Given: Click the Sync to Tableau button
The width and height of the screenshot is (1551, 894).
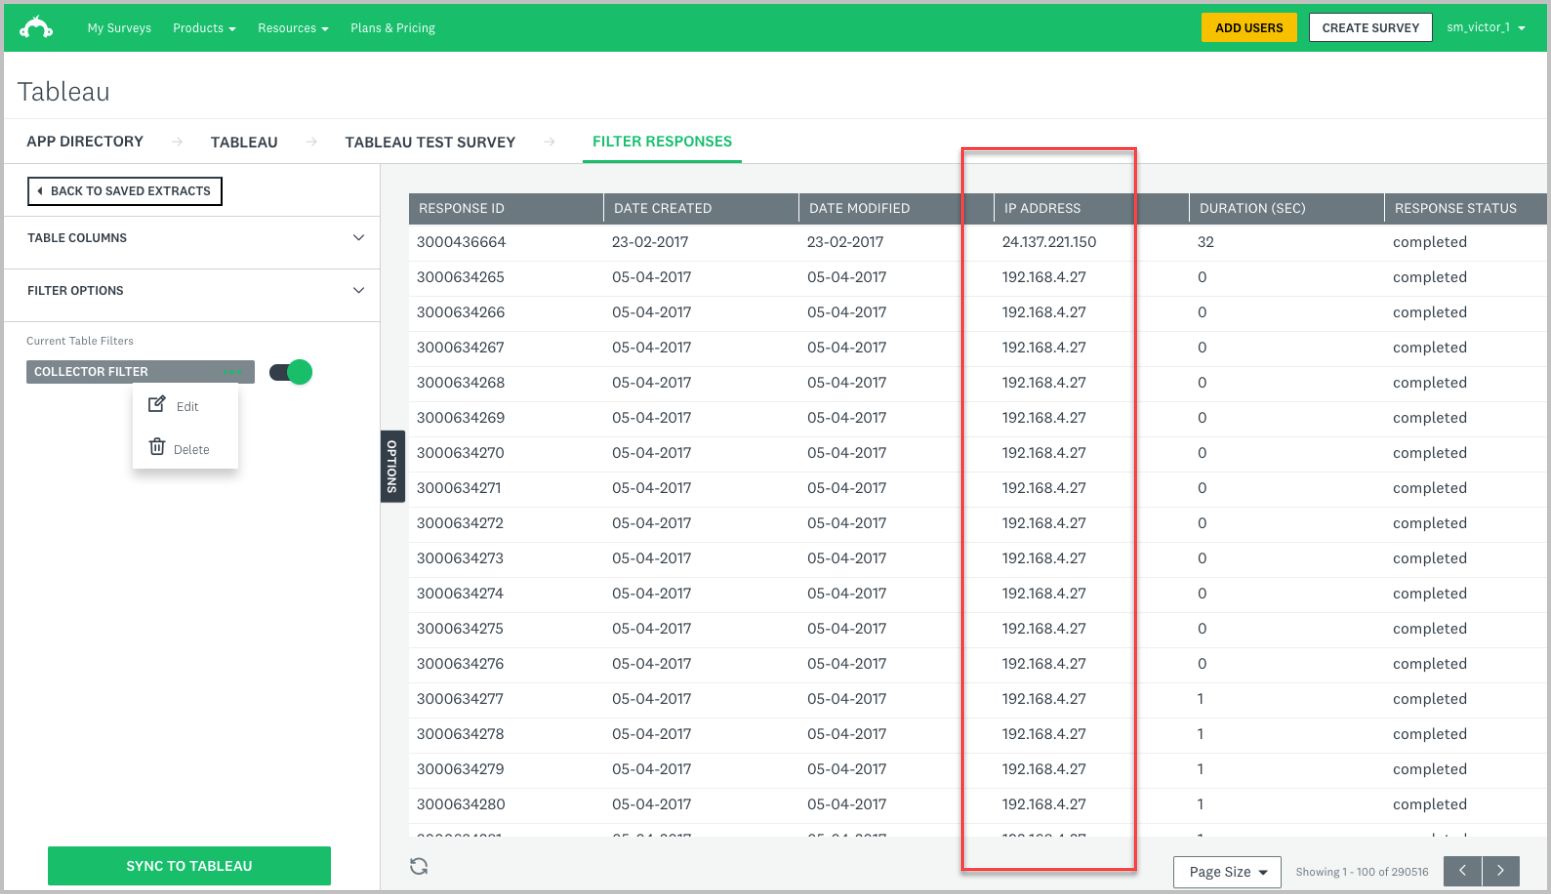Looking at the screenshot, I should pos(189,866).
